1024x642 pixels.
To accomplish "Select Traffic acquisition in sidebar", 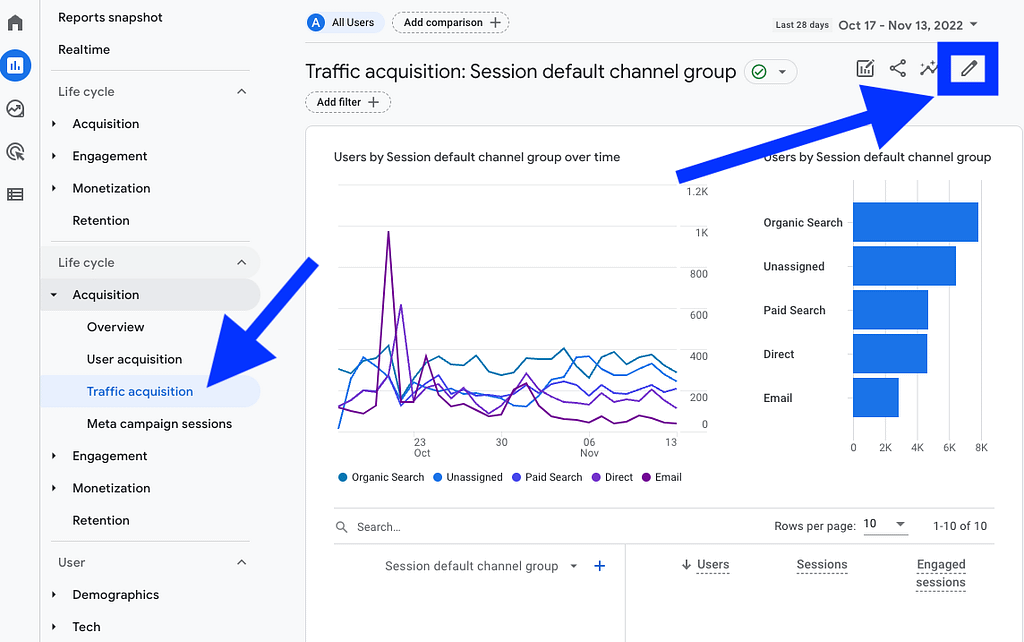I will (x=140, y=391).
